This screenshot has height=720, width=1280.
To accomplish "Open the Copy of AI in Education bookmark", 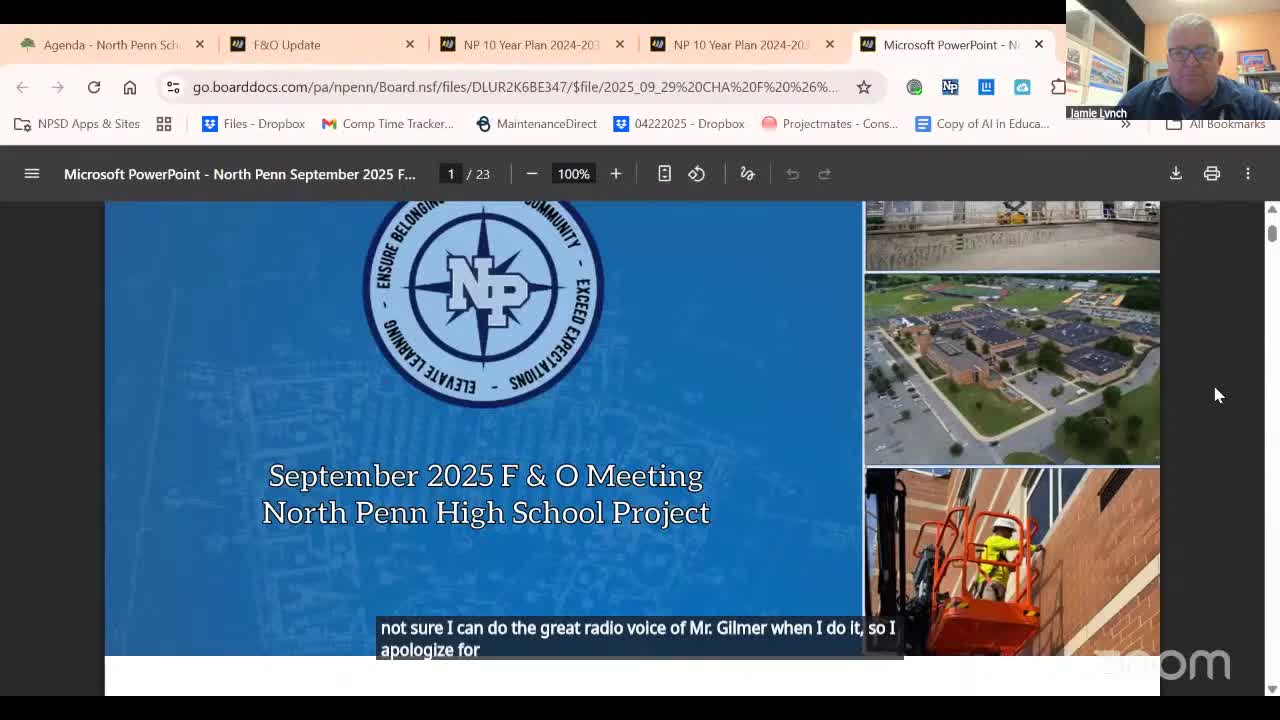I will (982, 124).
